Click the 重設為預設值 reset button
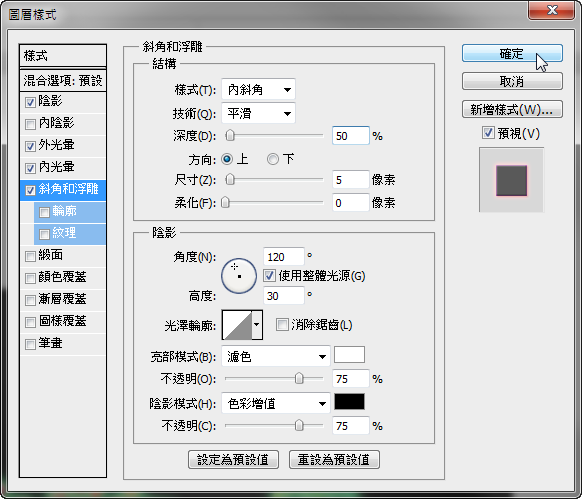Screen dimensions: 582x499 click(x=334, y=460)
